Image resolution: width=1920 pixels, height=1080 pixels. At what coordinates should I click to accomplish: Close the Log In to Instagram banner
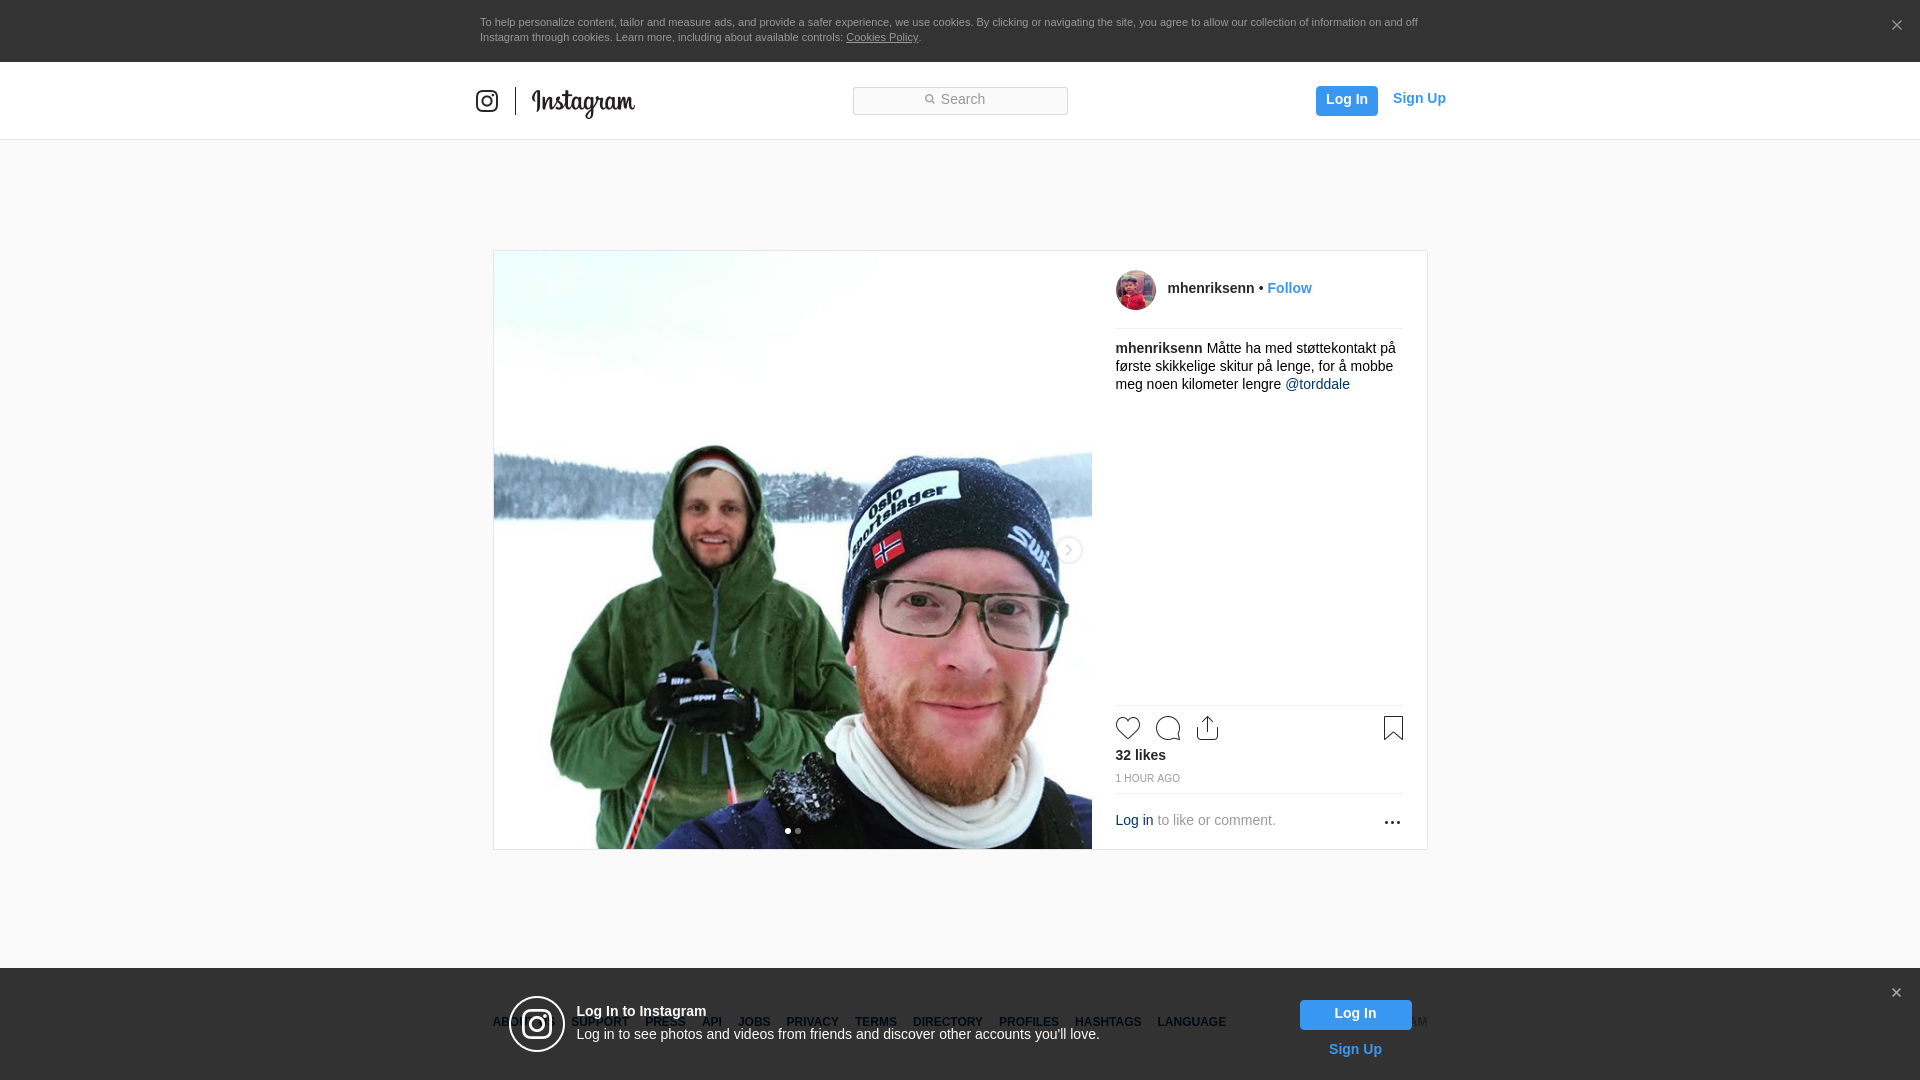[1896, 993]
